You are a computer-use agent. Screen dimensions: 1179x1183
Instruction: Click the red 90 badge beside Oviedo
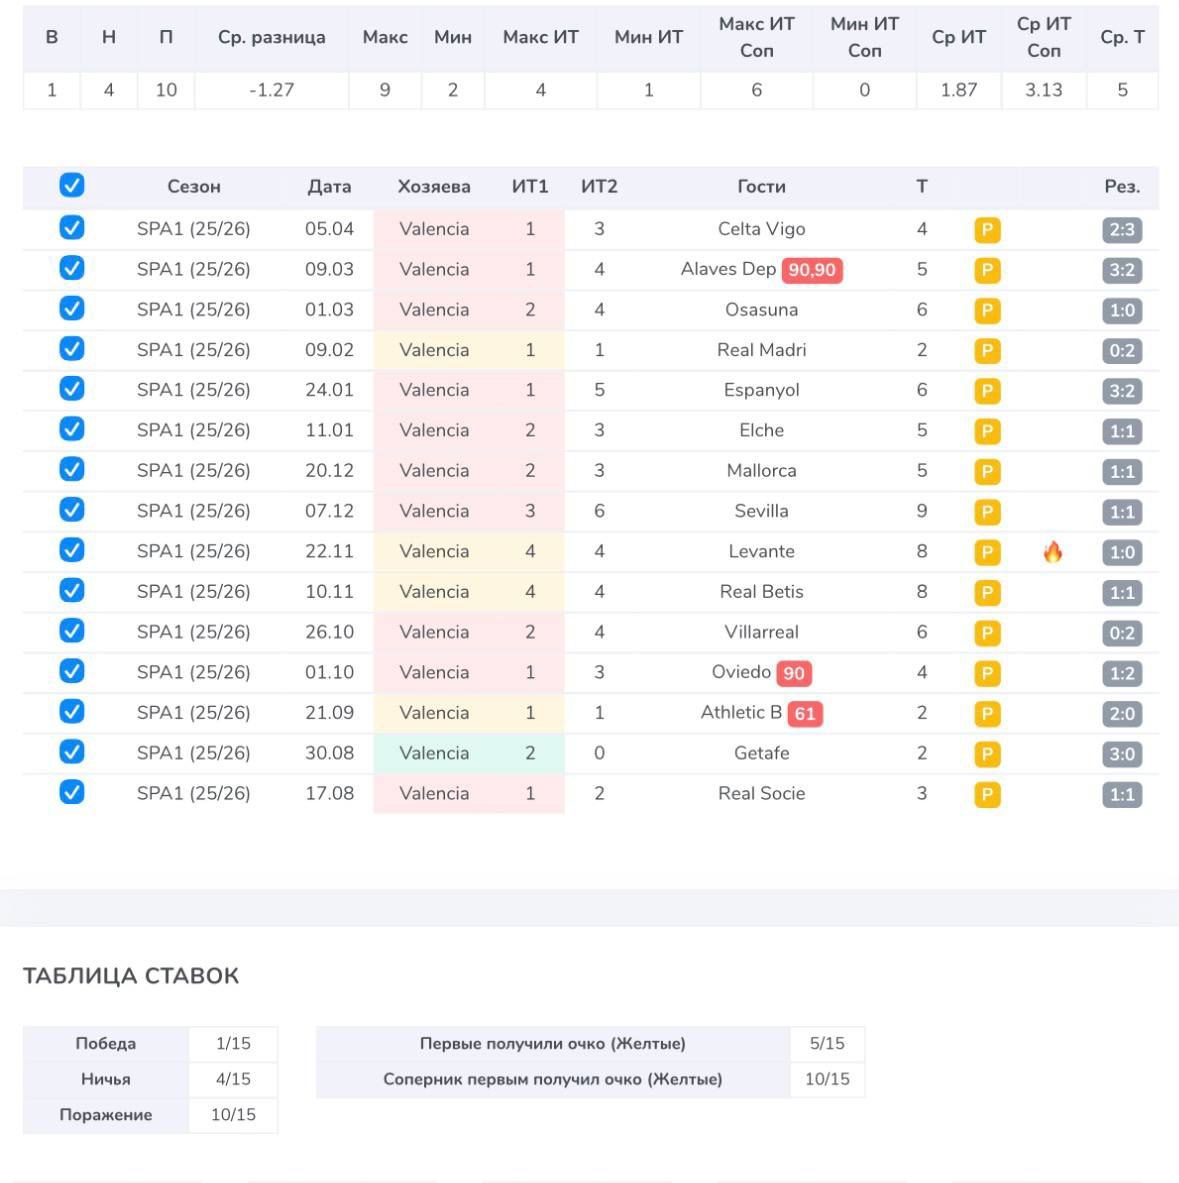click(x=794, y=673)
